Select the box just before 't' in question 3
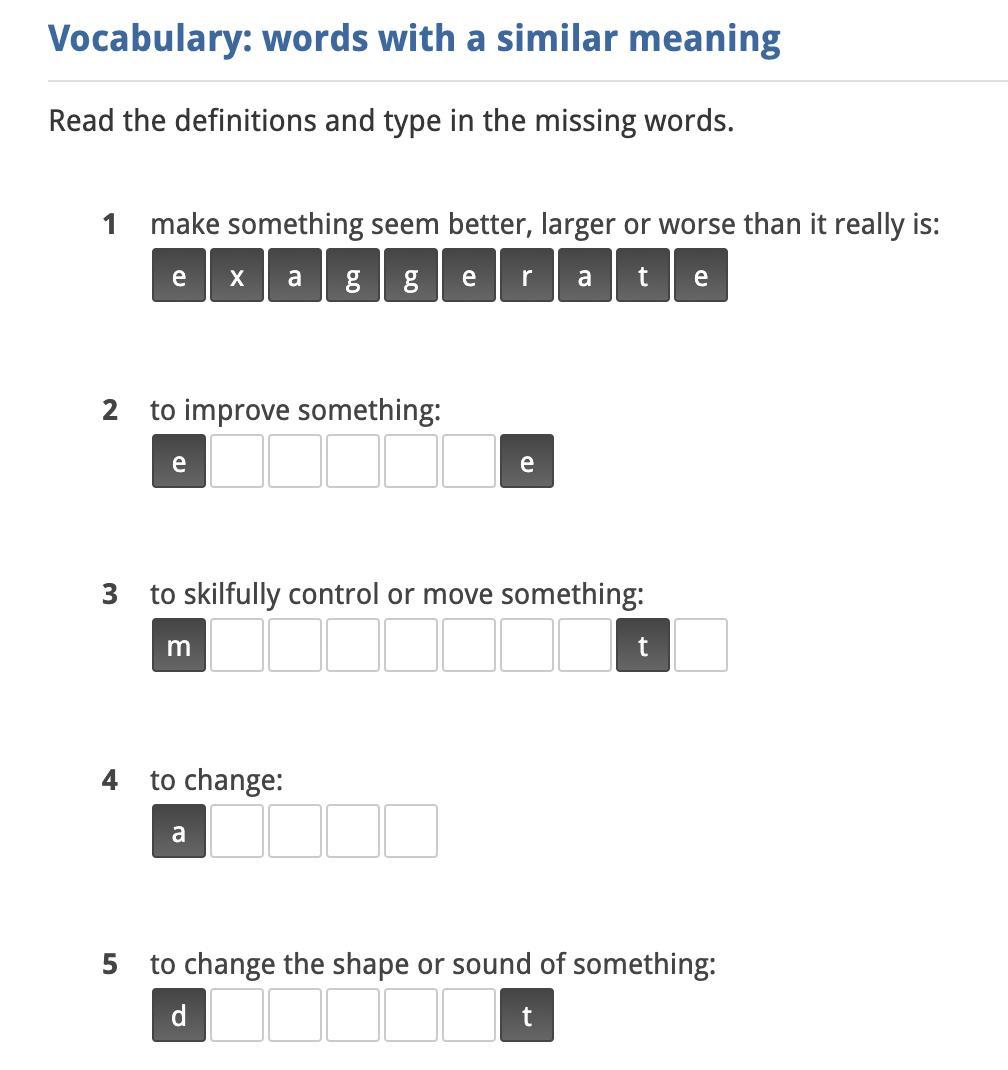 pyautogui.click(x=585, y=645)
